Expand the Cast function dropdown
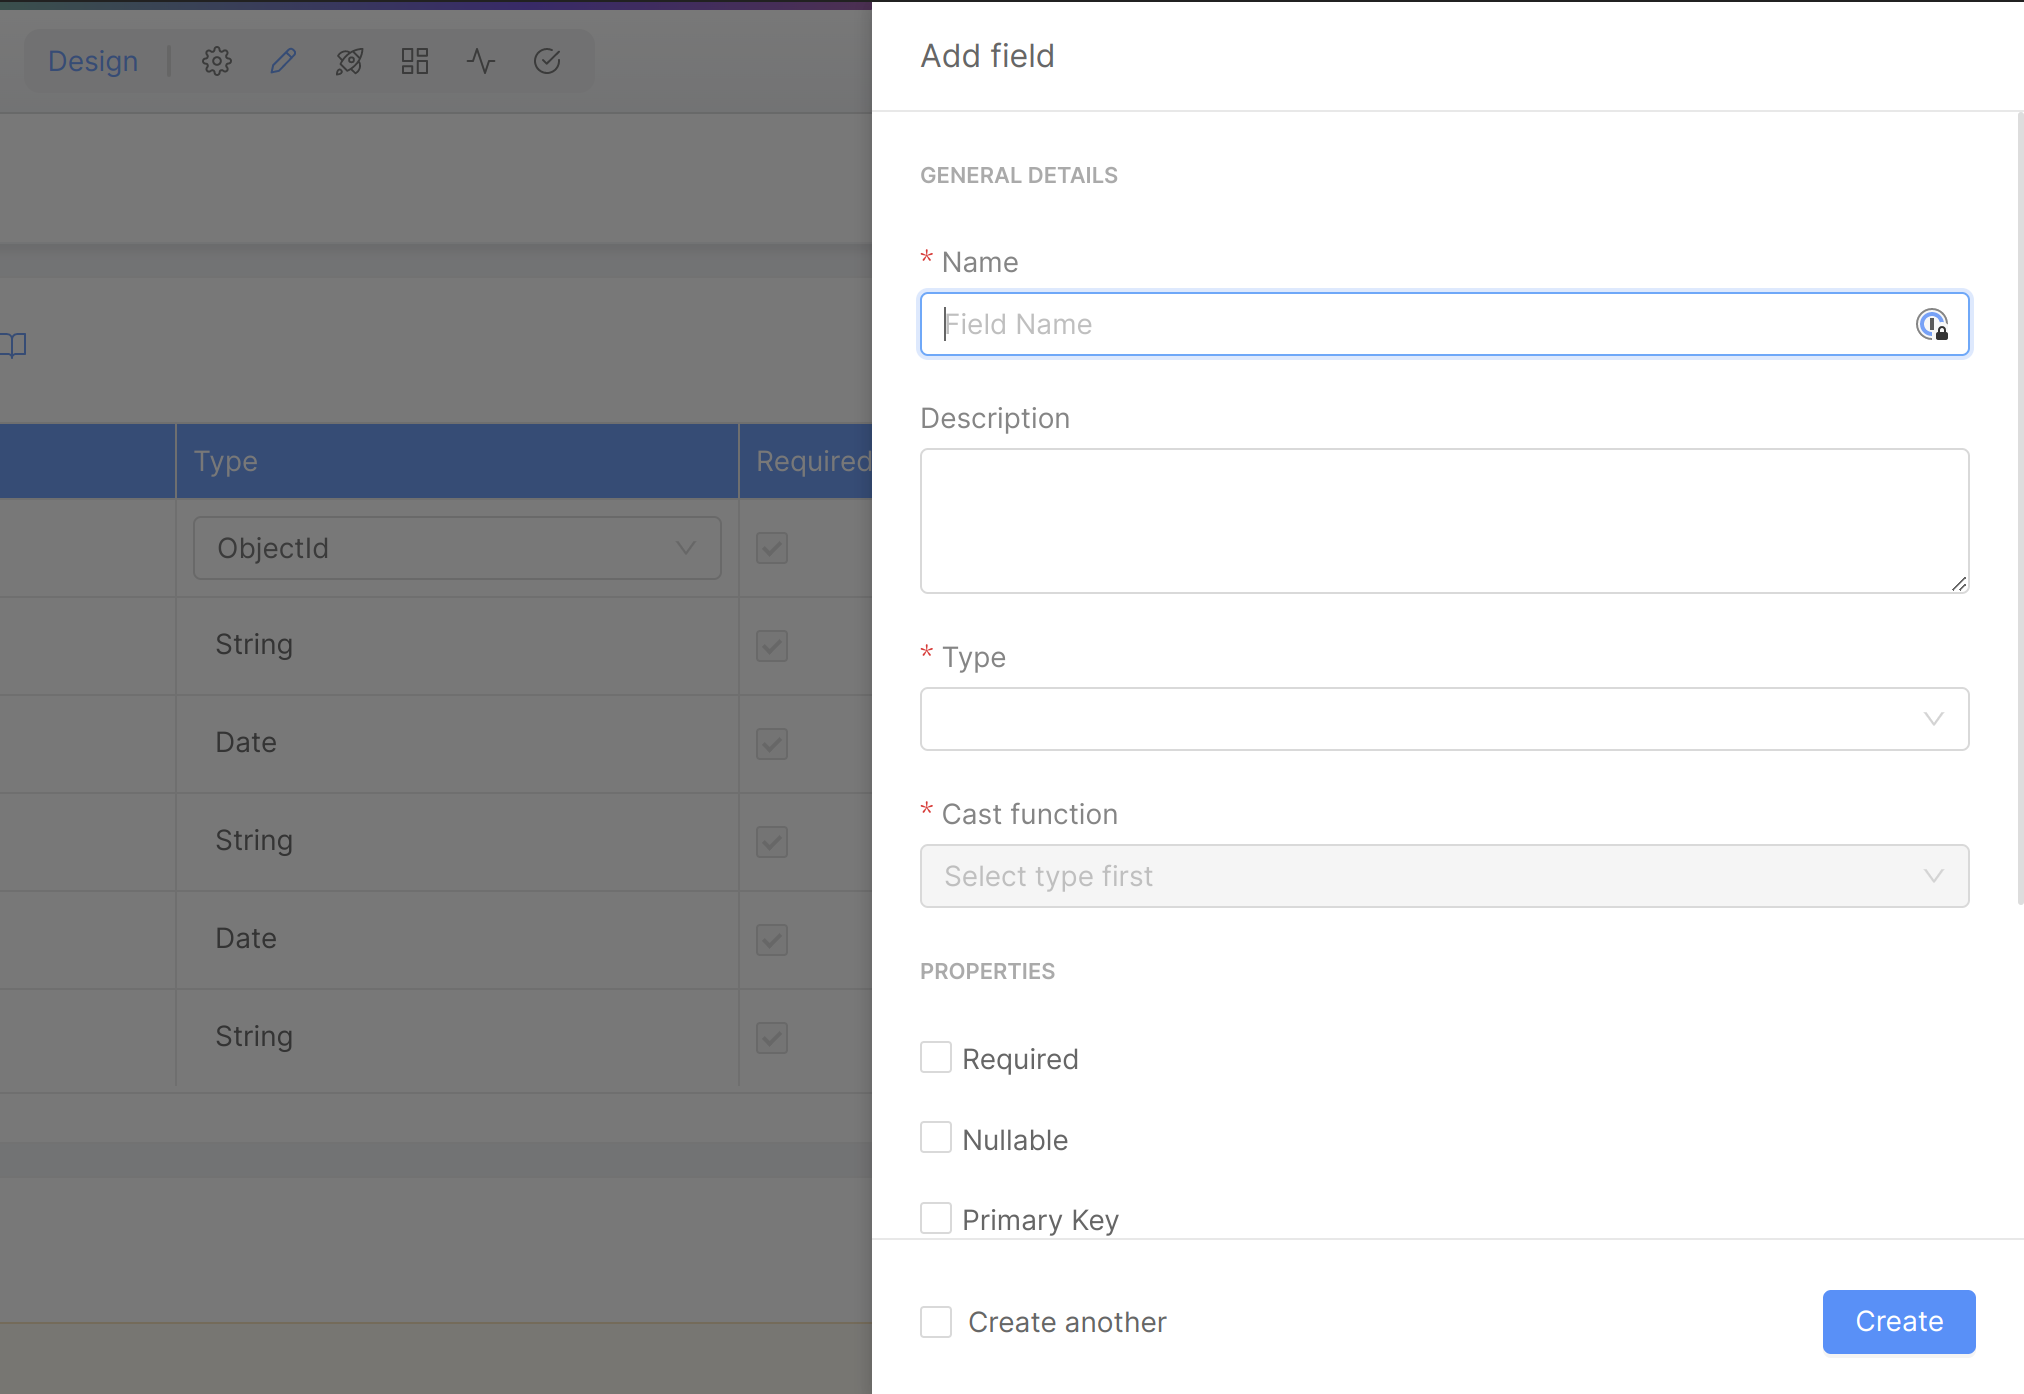 pyautogui.click(x=1444, y=876)
